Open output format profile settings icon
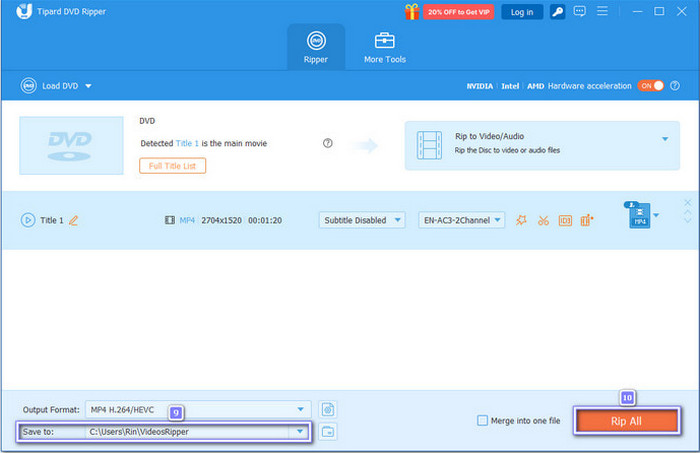 (x=328, y=409)
